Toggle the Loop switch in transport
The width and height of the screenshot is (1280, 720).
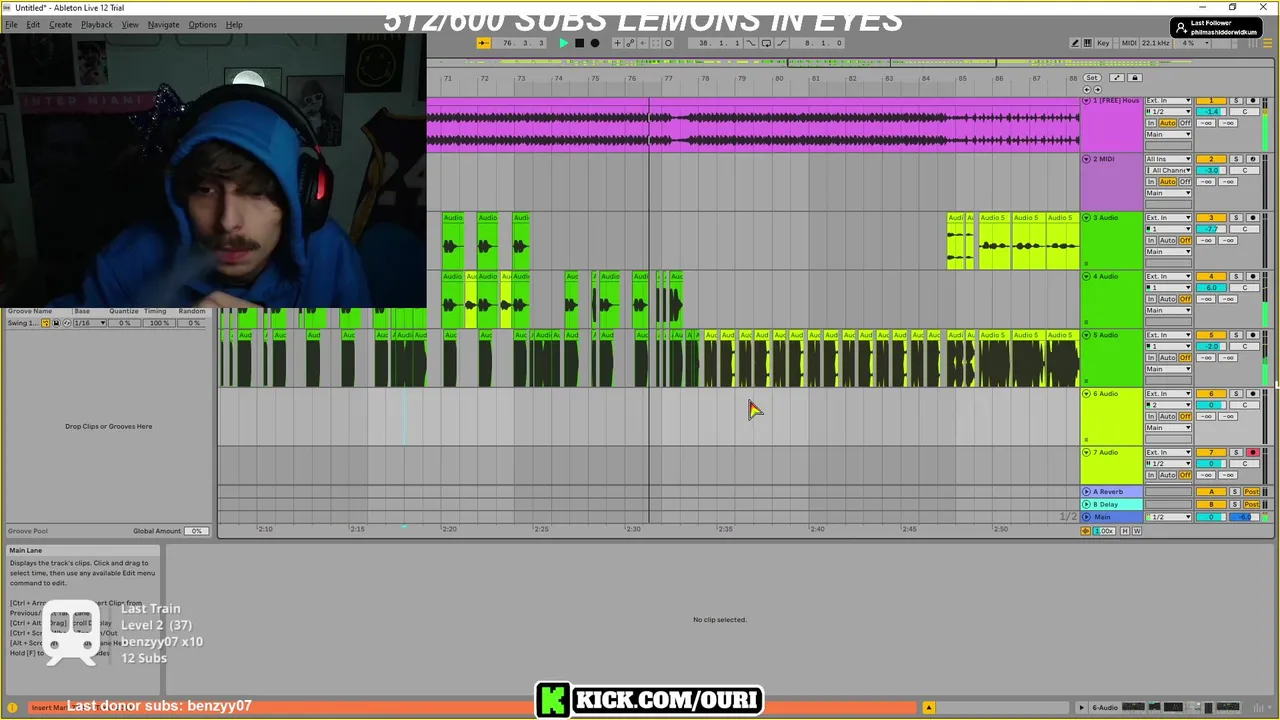click(766, 43)
